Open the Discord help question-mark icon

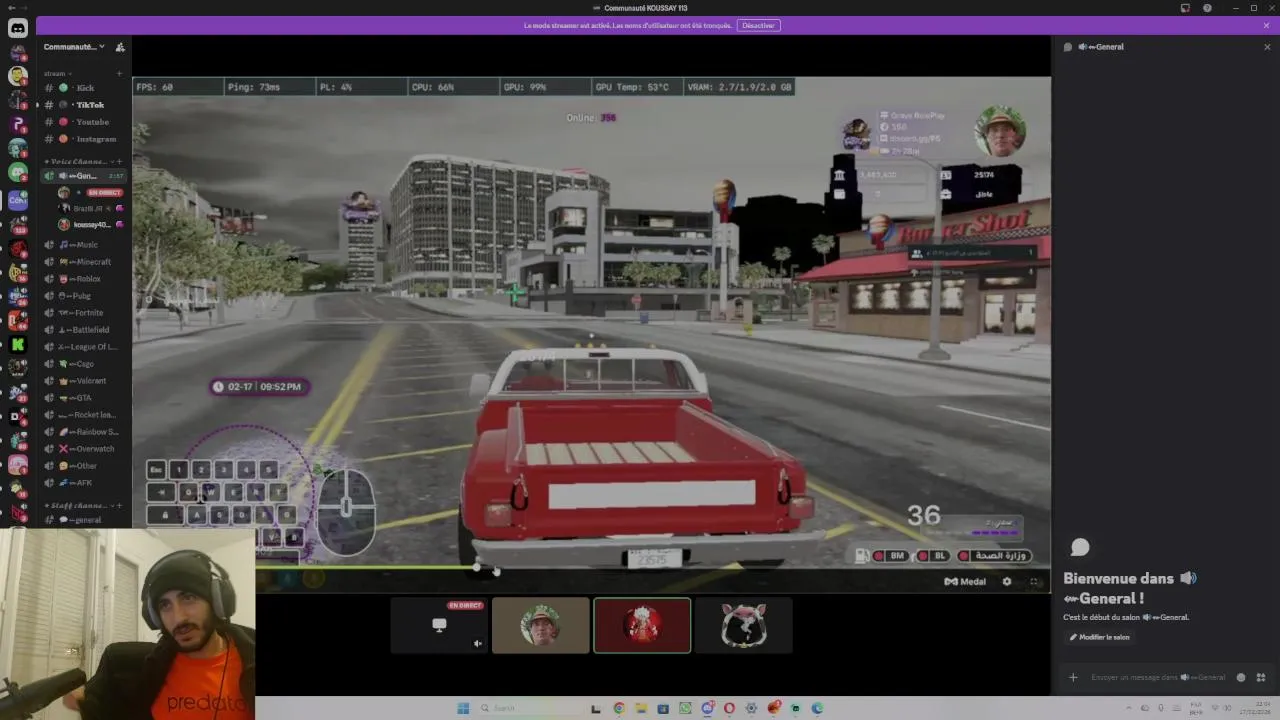(1207, 8)
